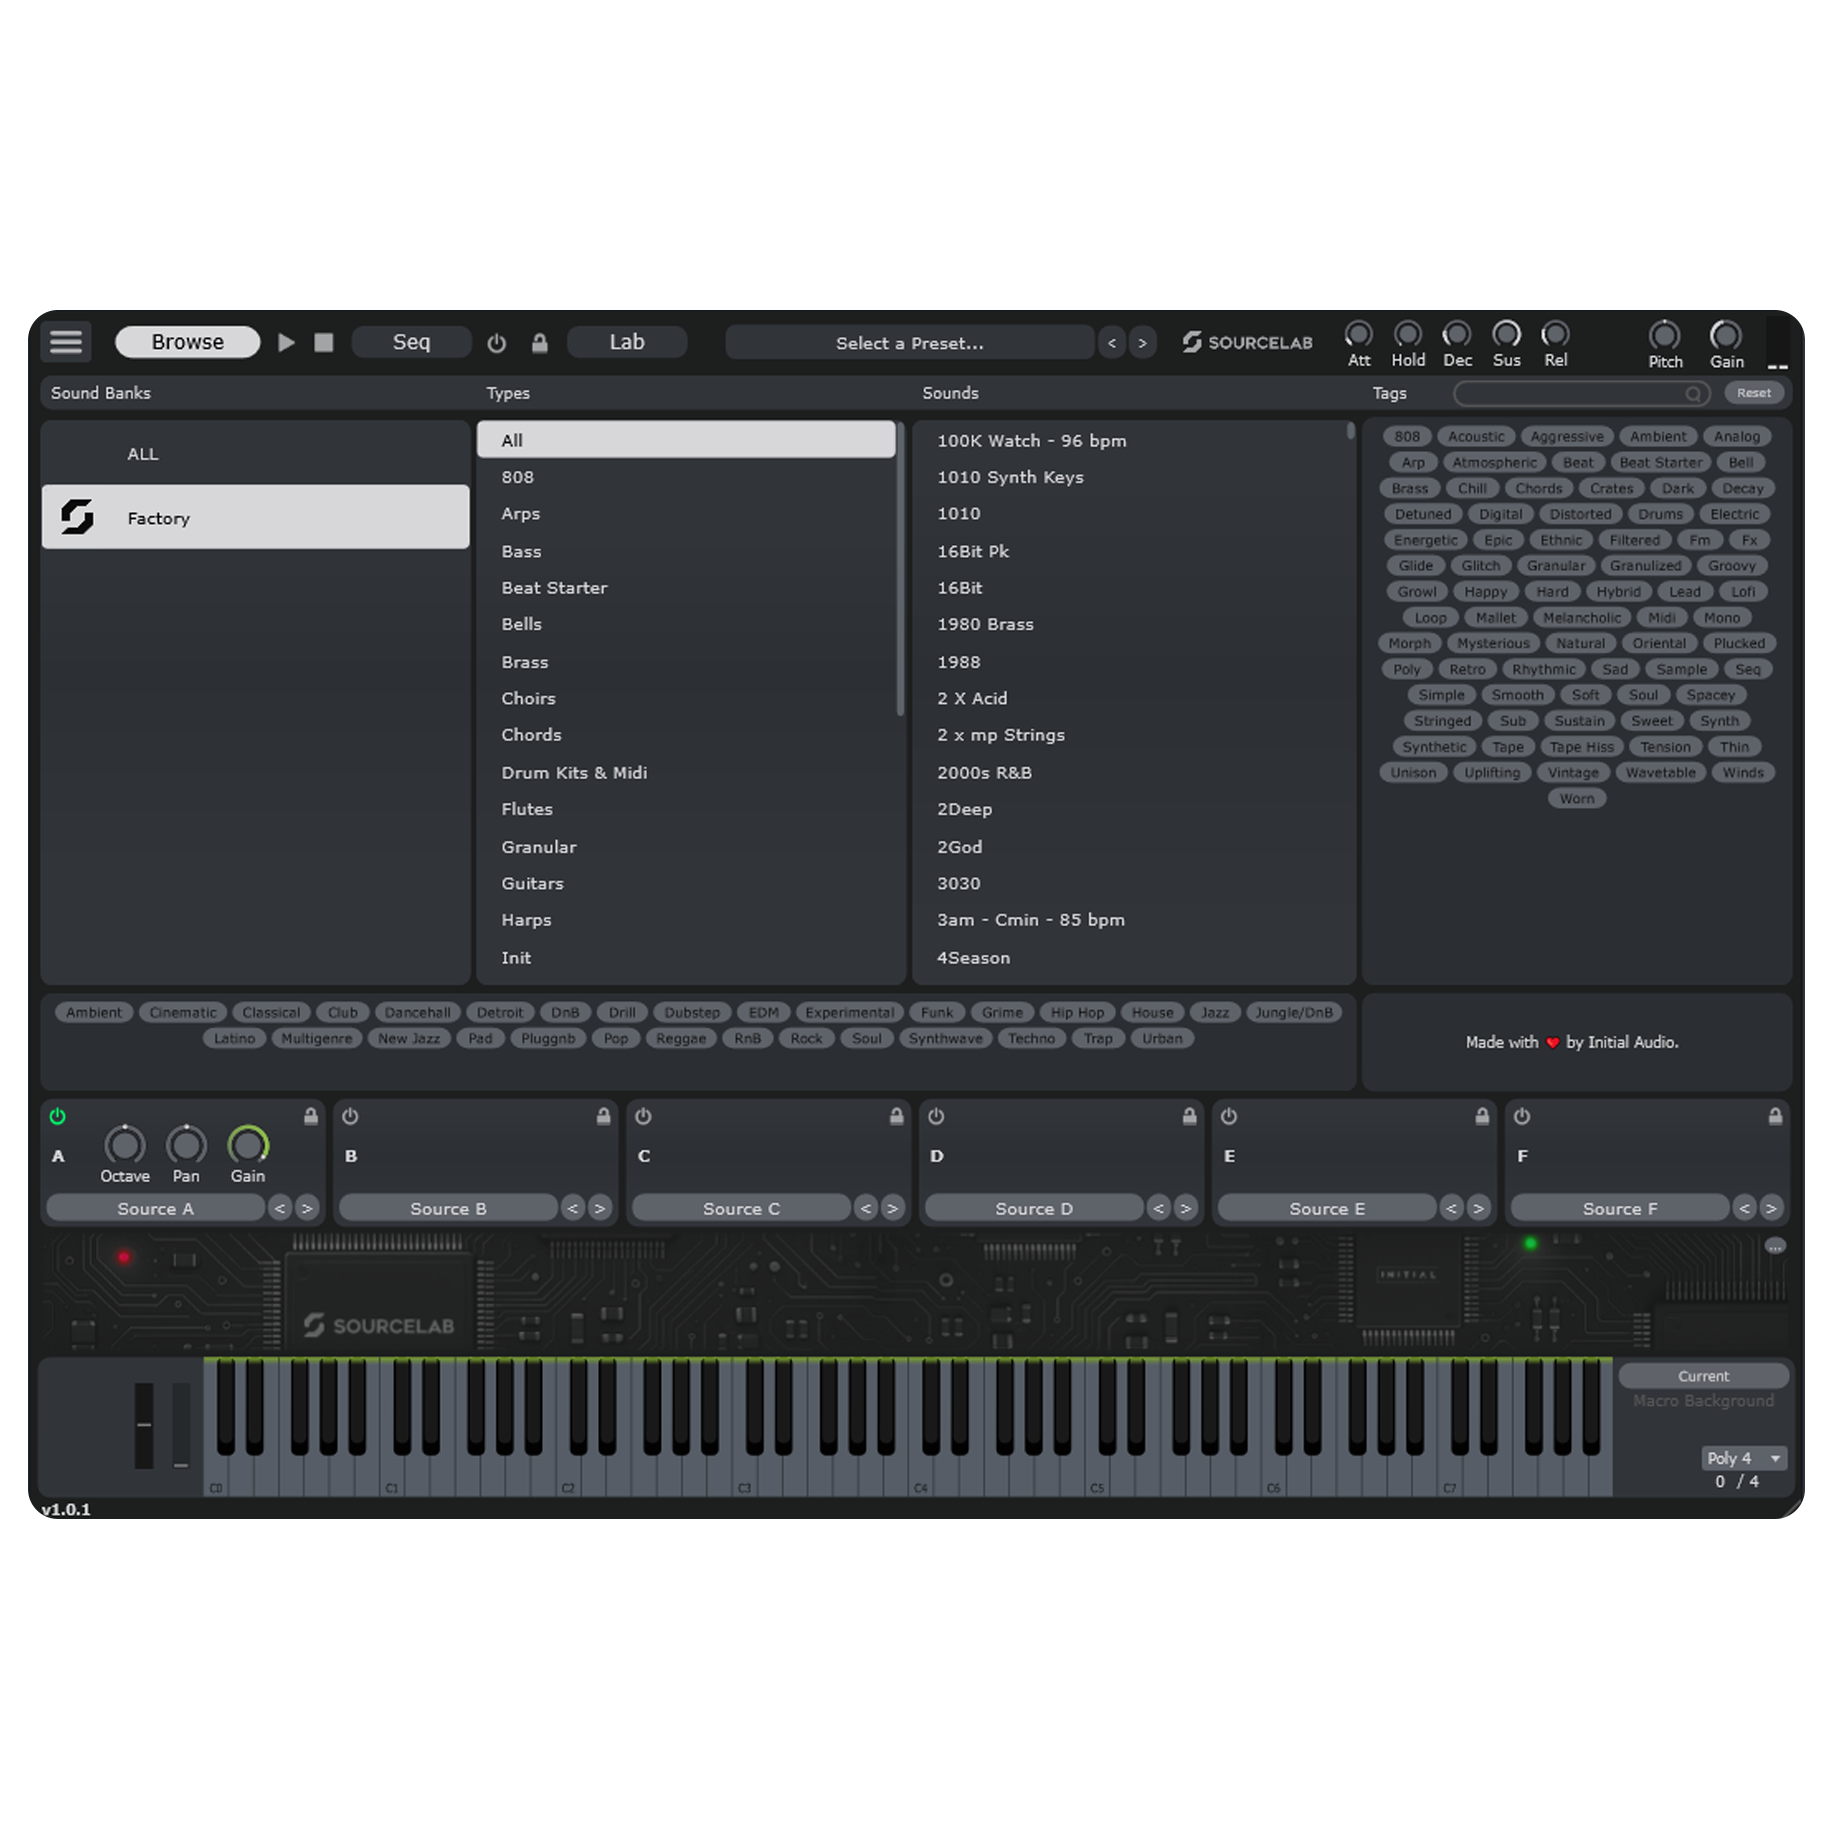
Task: Start preview playback with the play icon
Action: click(x=286, y=342)
